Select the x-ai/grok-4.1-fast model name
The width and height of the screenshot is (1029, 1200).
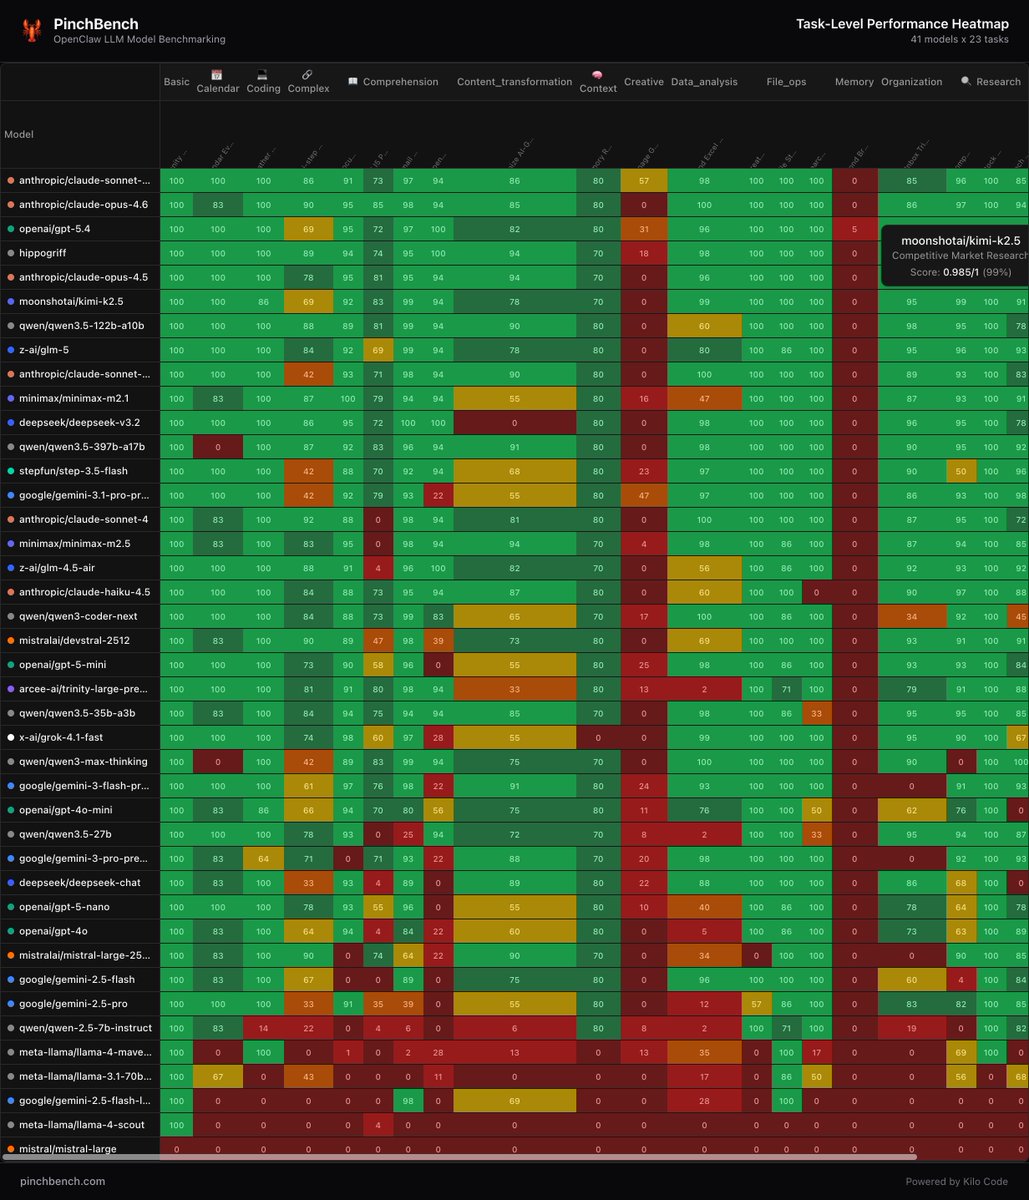(63, 737)
